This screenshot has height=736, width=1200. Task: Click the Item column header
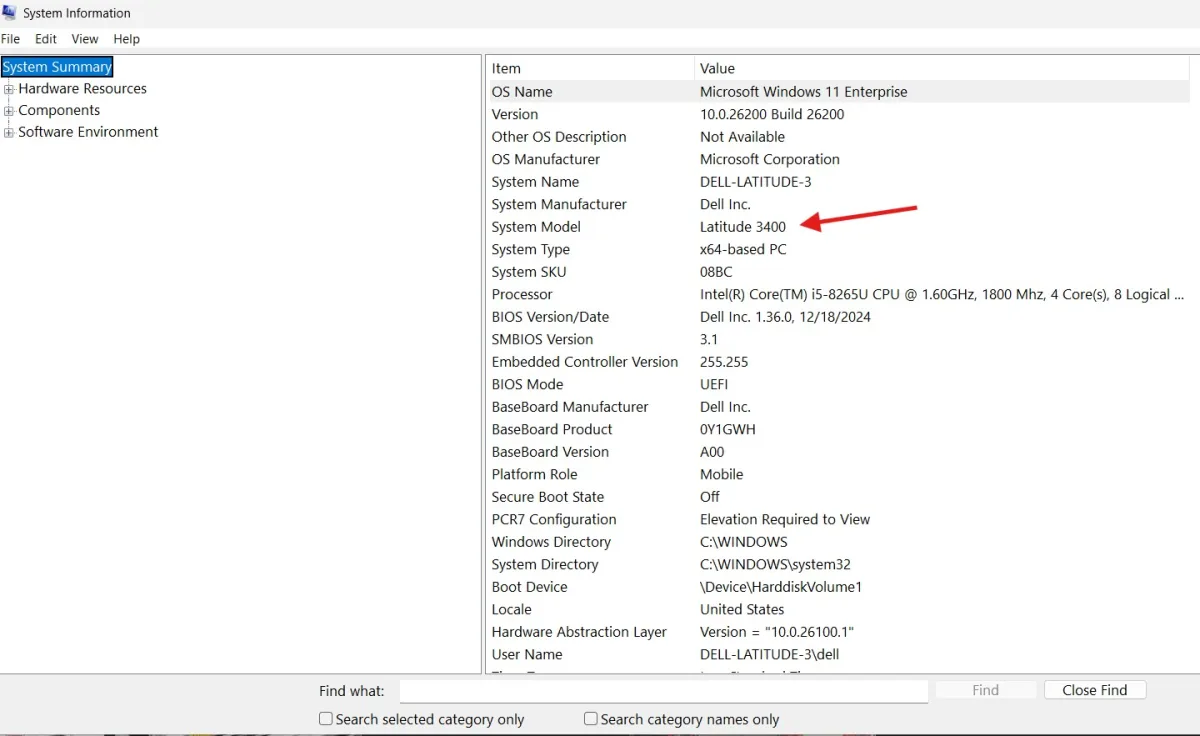tap(590, 69)
